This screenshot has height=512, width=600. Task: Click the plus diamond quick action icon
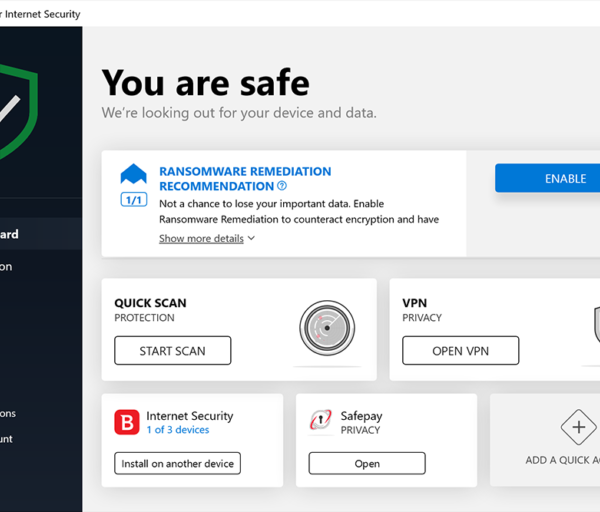[579, 427]
